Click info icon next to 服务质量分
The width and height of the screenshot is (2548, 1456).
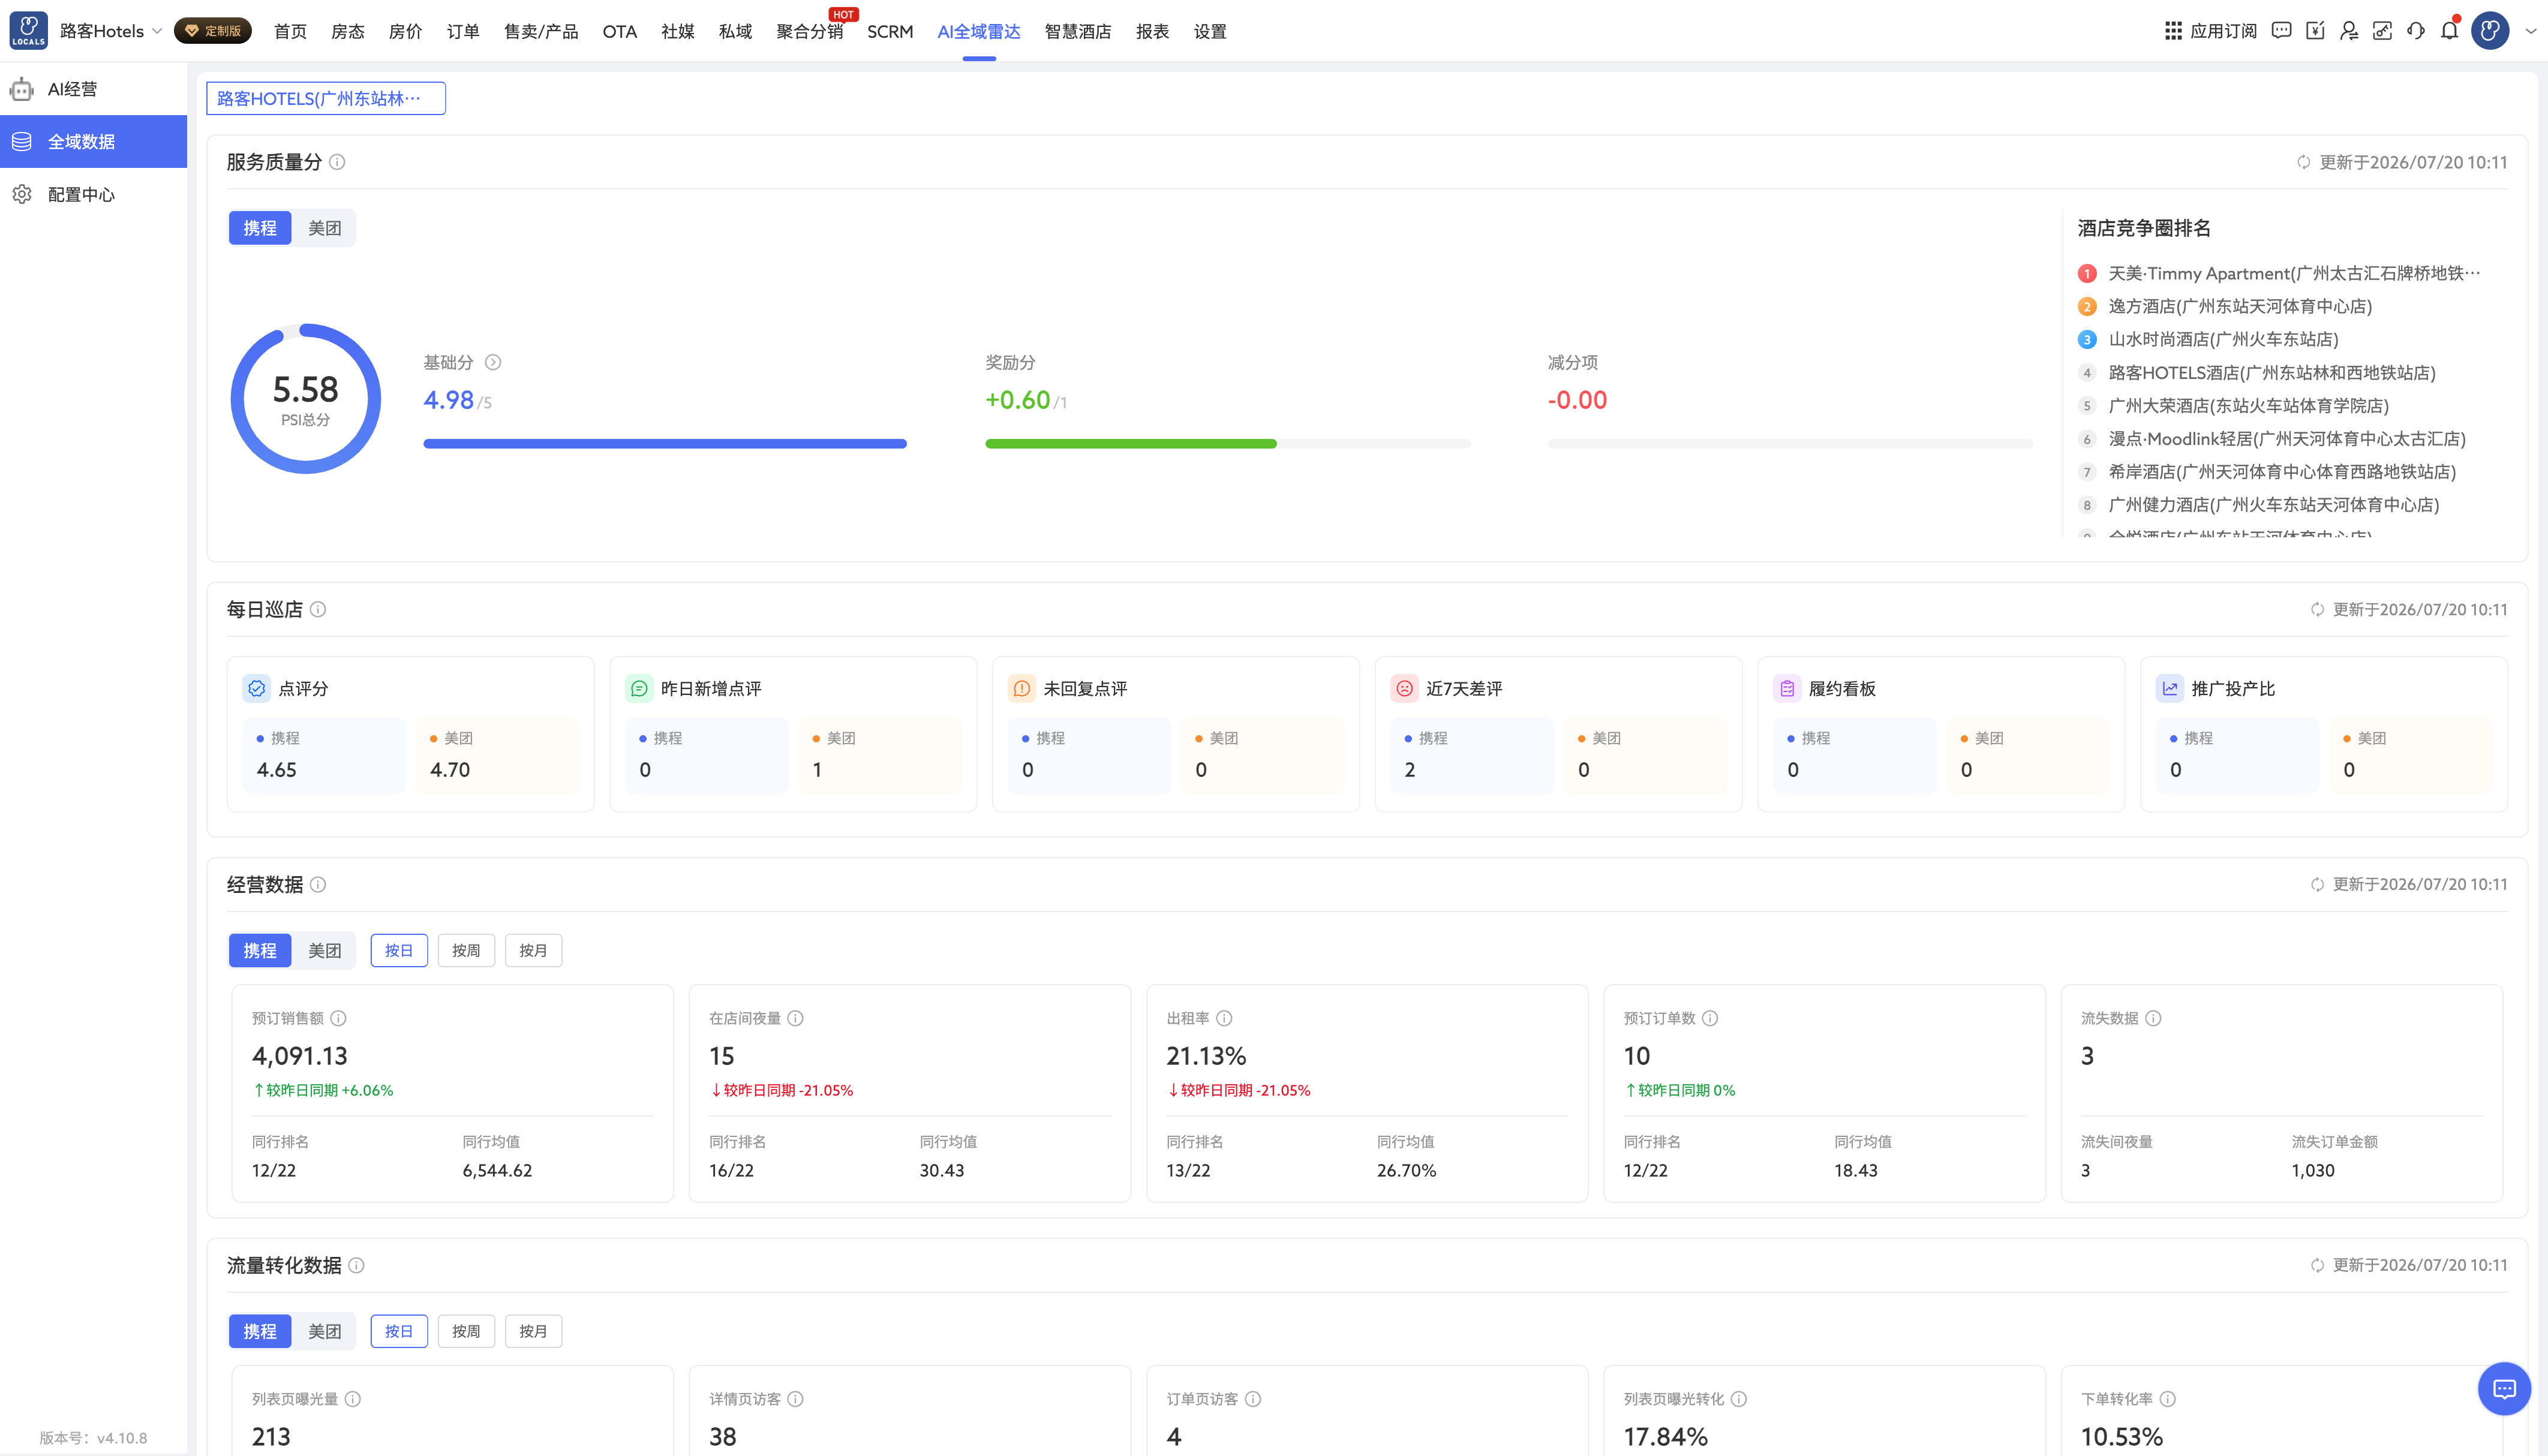point(338,162)
